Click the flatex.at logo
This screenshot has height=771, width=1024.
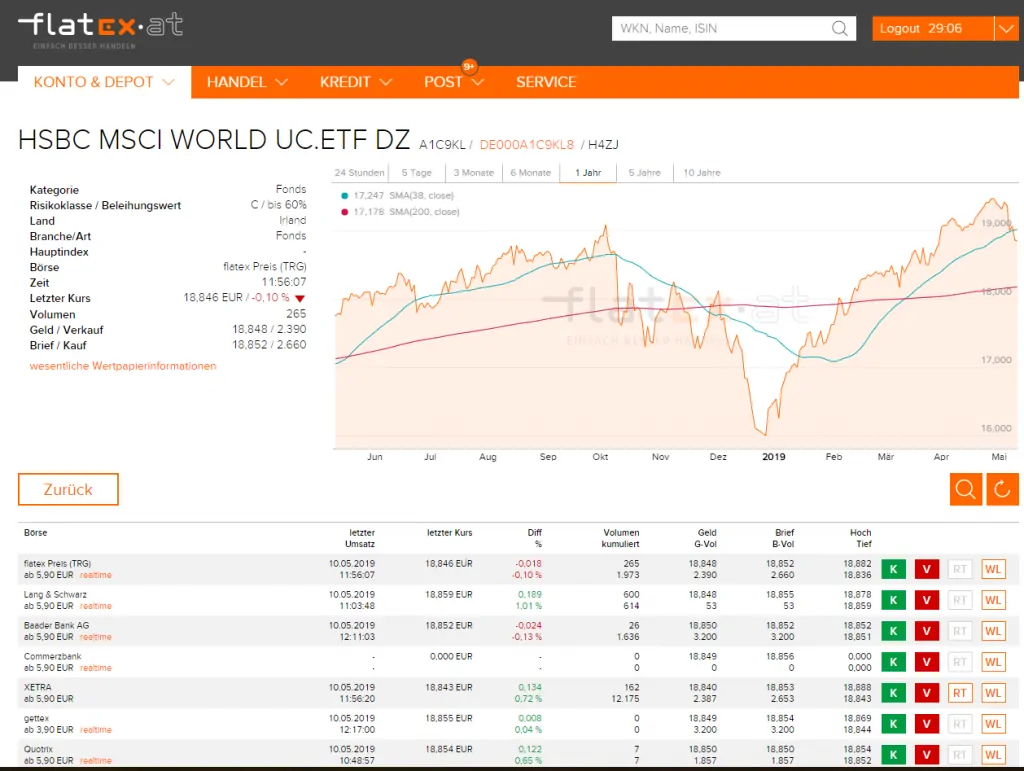click(100, 30)
